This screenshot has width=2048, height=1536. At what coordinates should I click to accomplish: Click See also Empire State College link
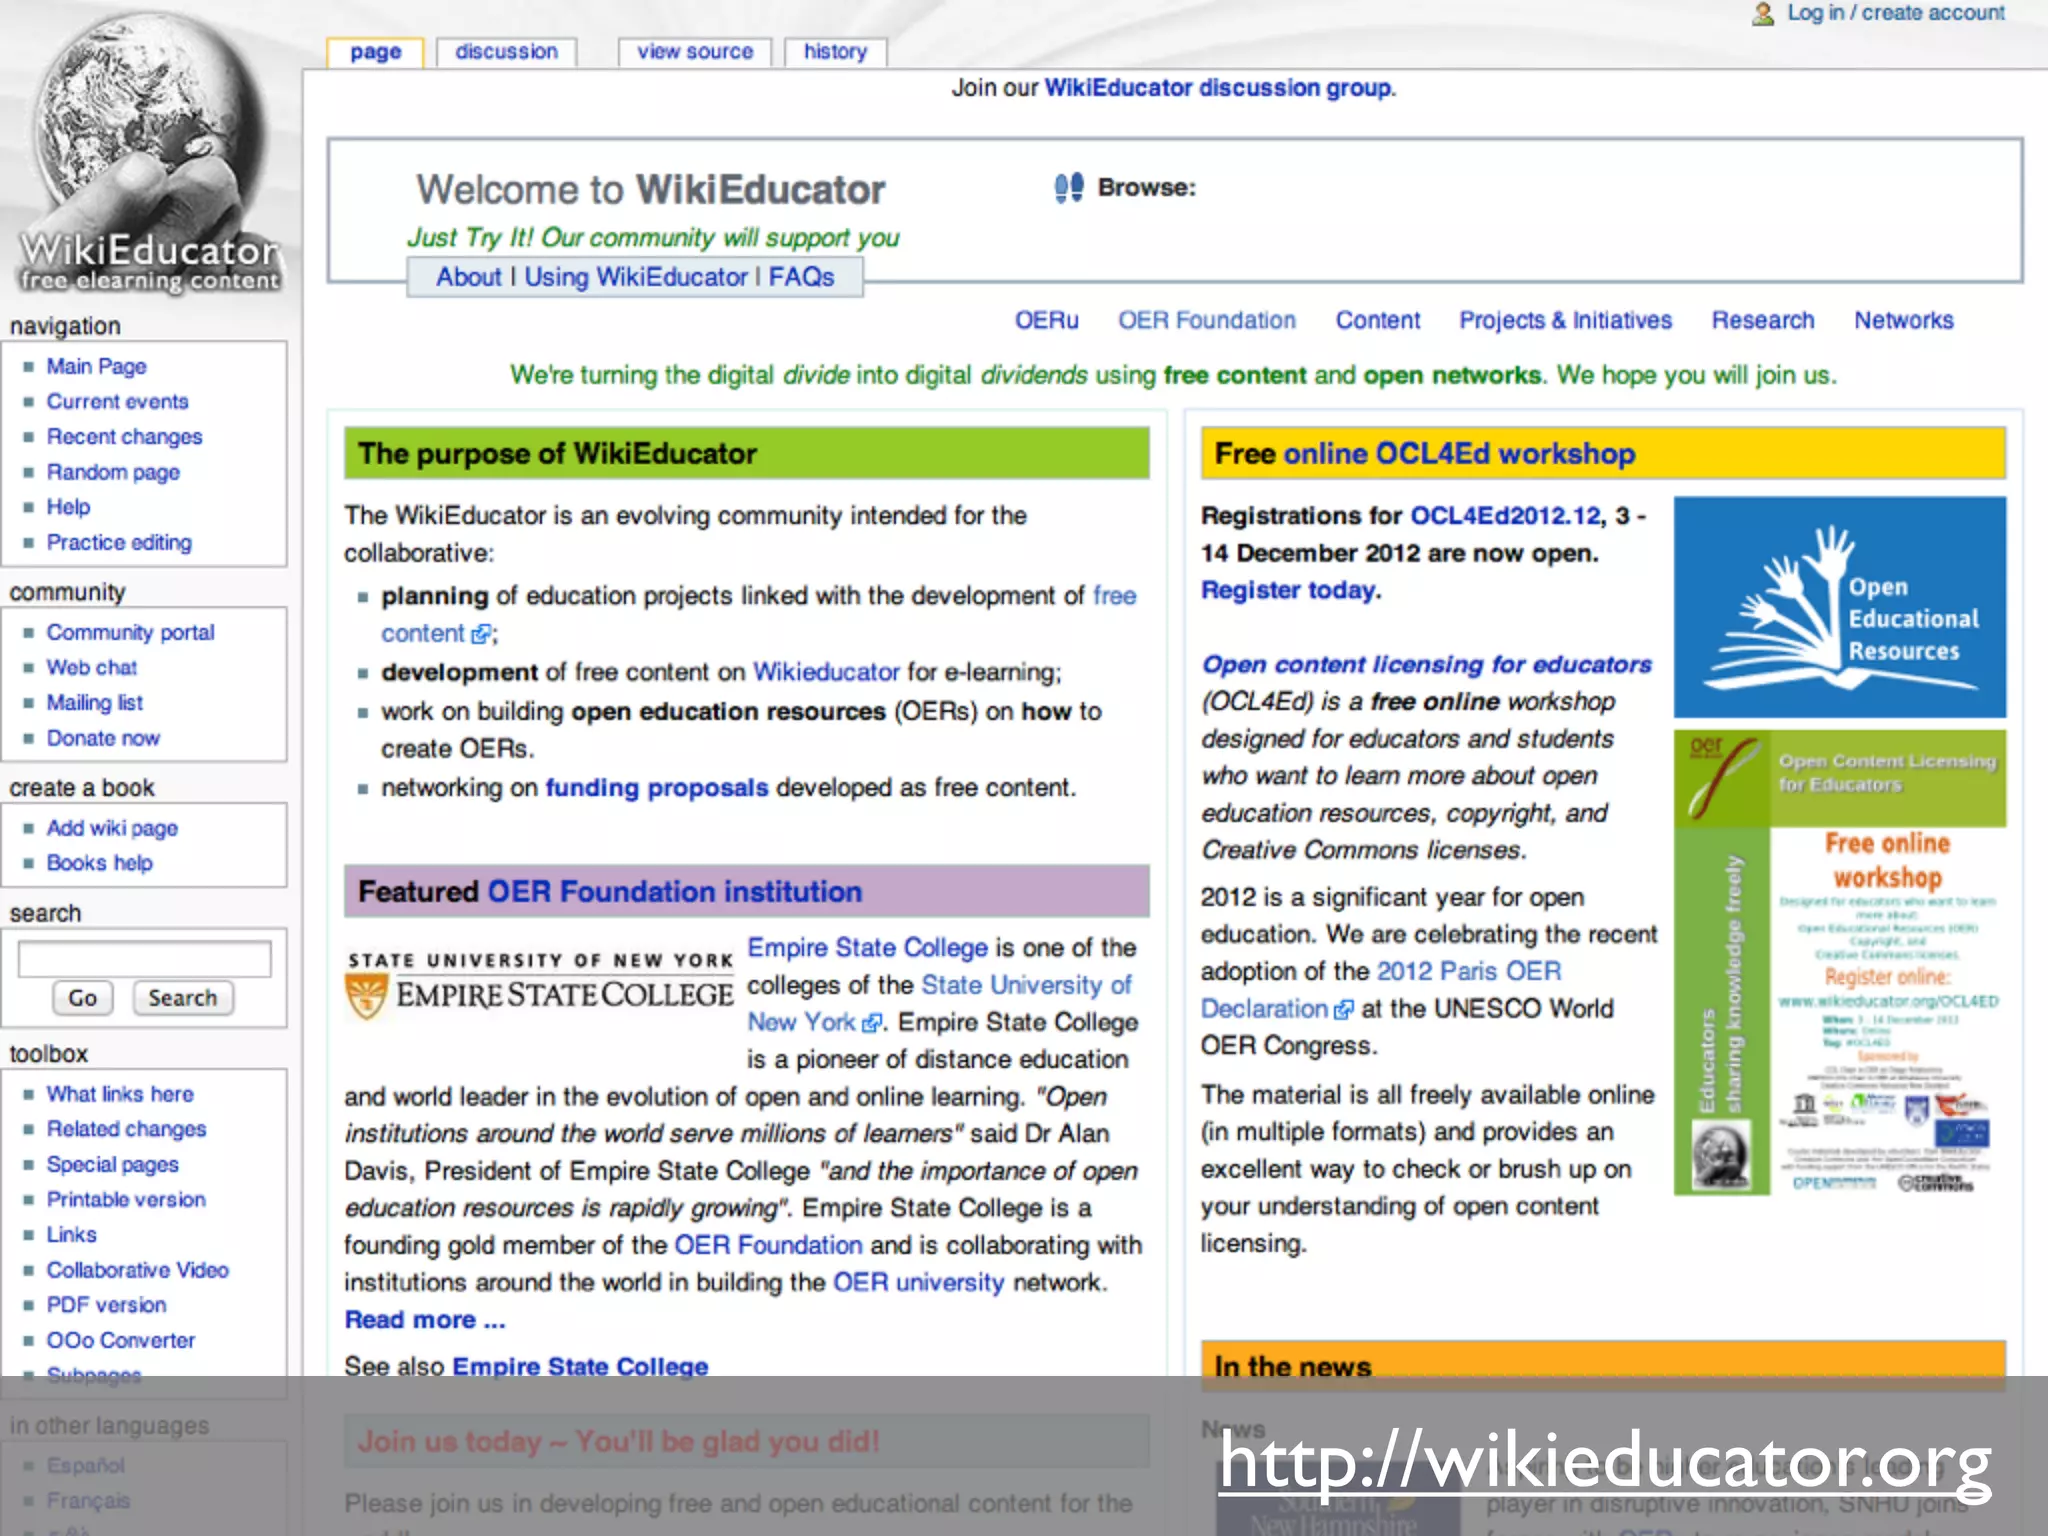coord(580,1367)
